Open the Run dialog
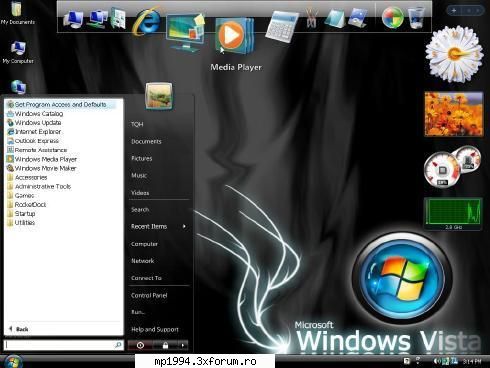The width and height of the screenshot is (490, 368). point(138,312)
